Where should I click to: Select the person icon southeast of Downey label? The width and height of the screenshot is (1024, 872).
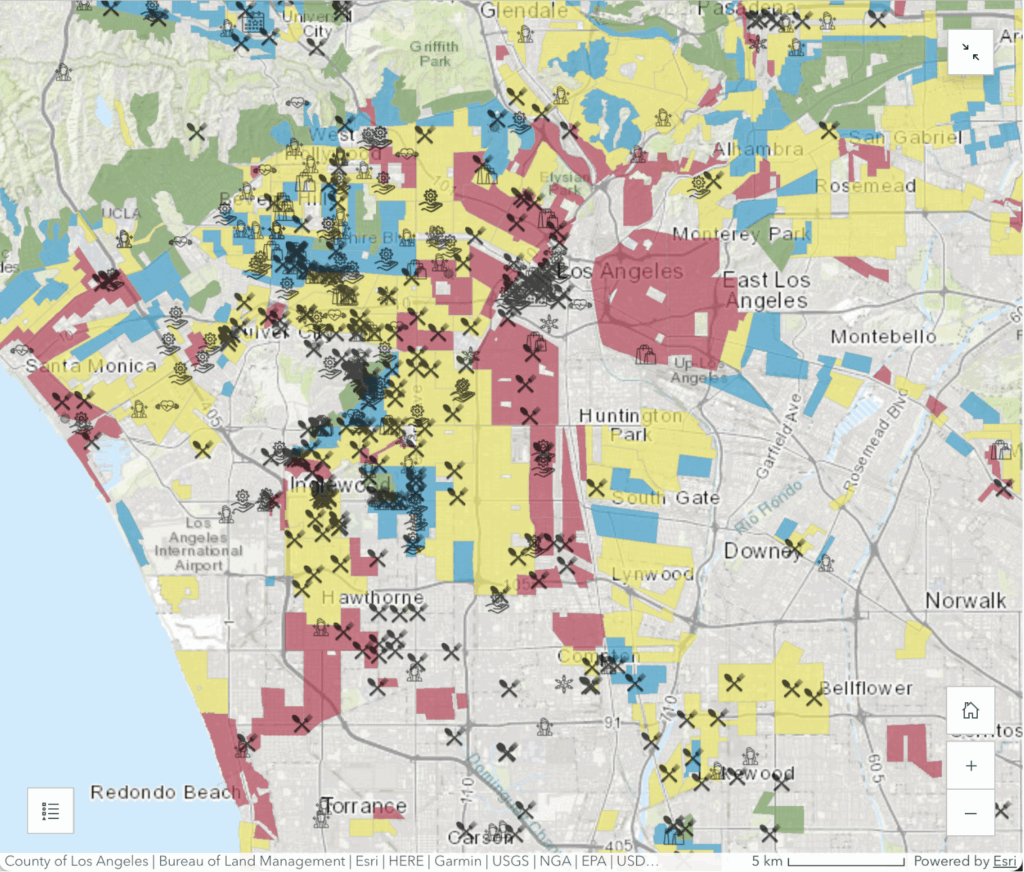pyautogui.click(x=825, y=561)
